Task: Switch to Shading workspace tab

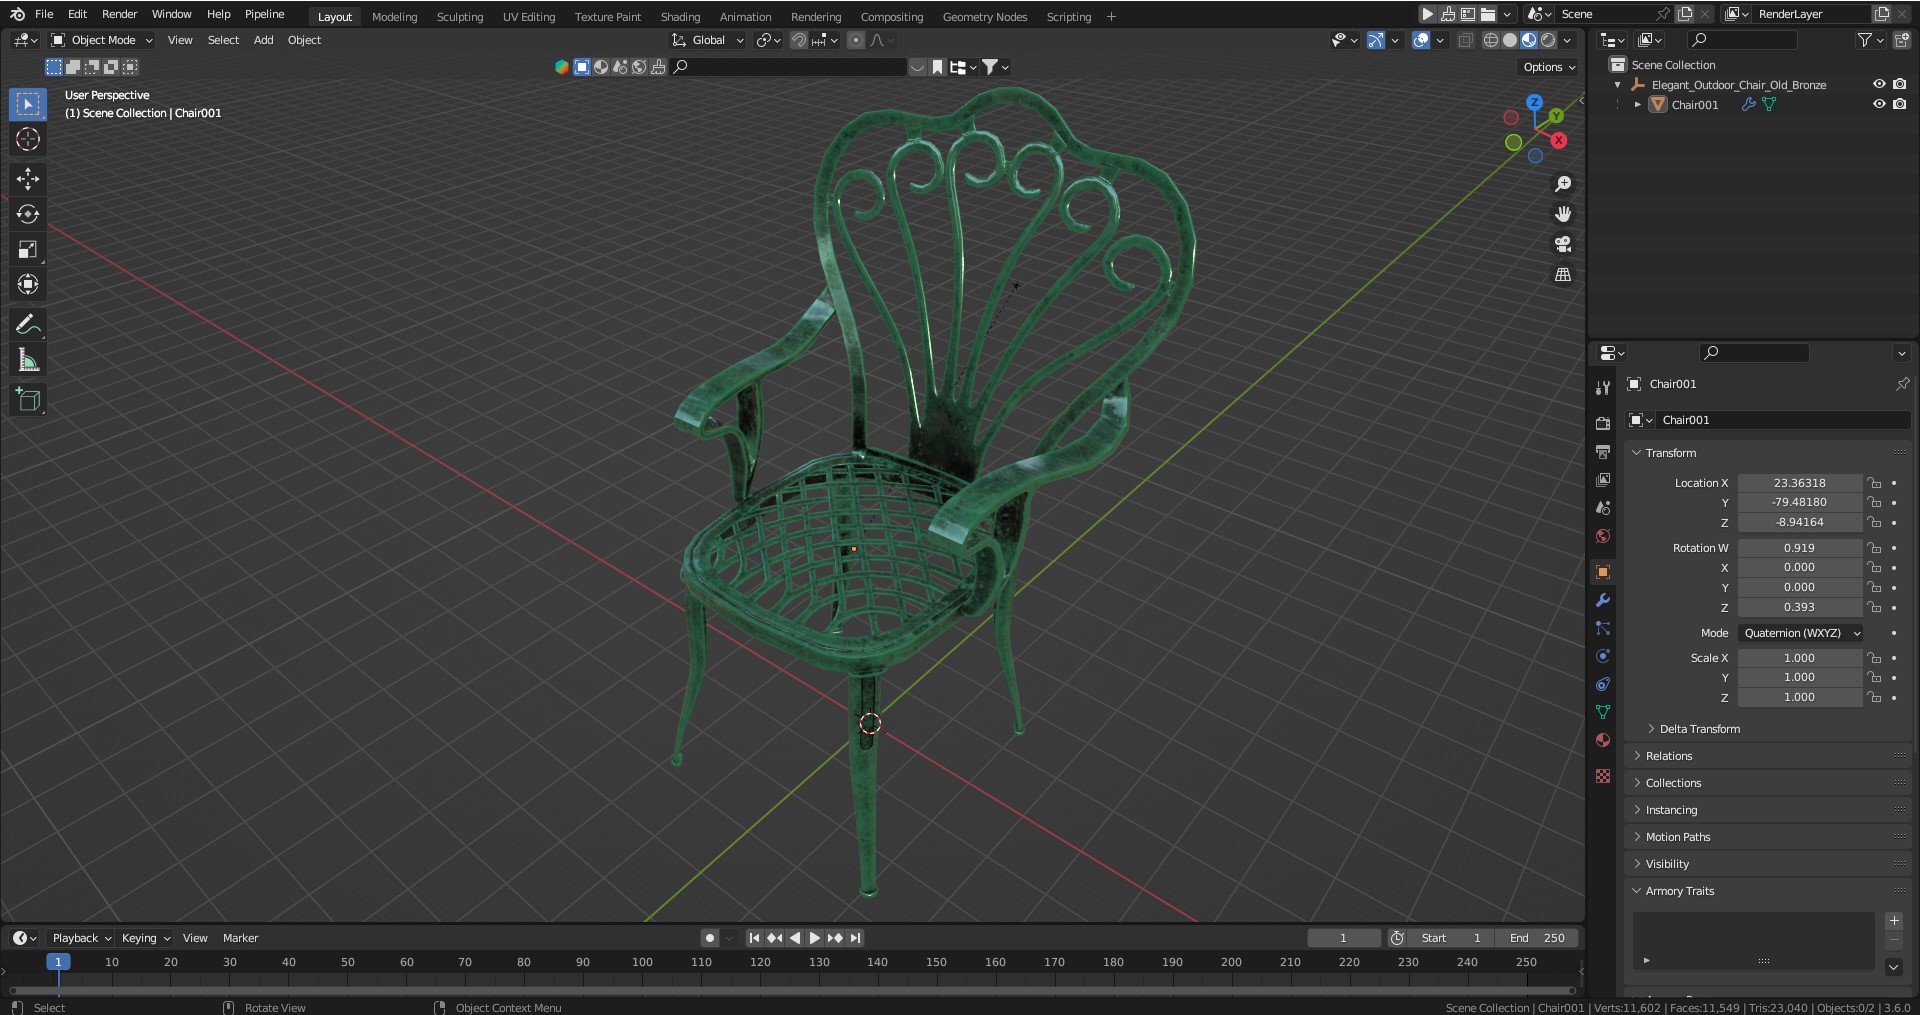Action: [x=680, y=17]
